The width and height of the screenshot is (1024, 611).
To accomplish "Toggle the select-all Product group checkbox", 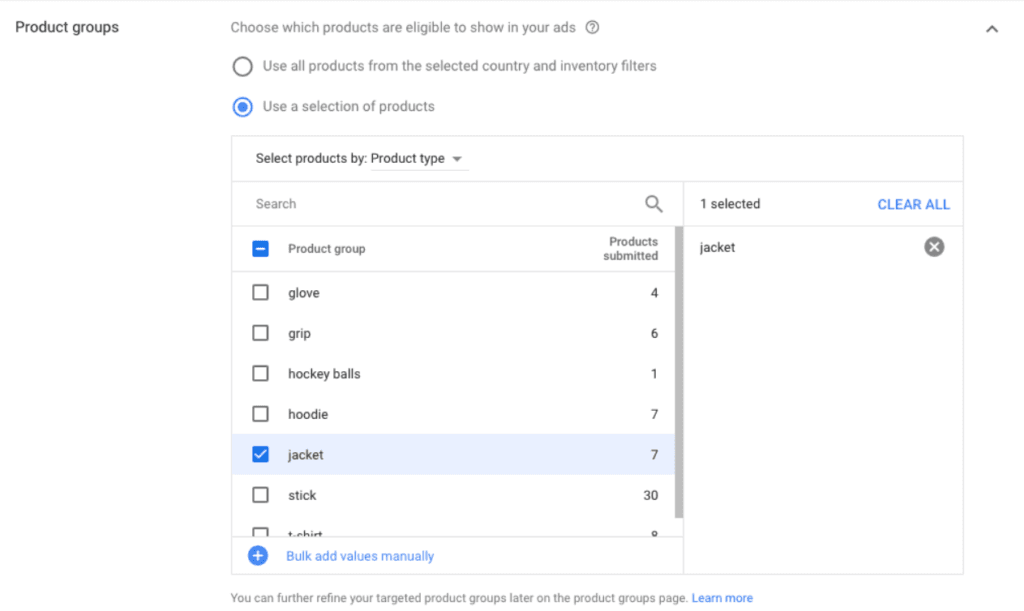I will pos(261,249).
